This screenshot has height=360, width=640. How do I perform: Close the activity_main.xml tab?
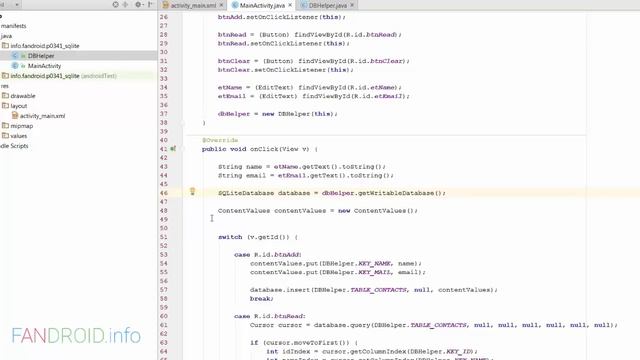click(x=222, y=5)
